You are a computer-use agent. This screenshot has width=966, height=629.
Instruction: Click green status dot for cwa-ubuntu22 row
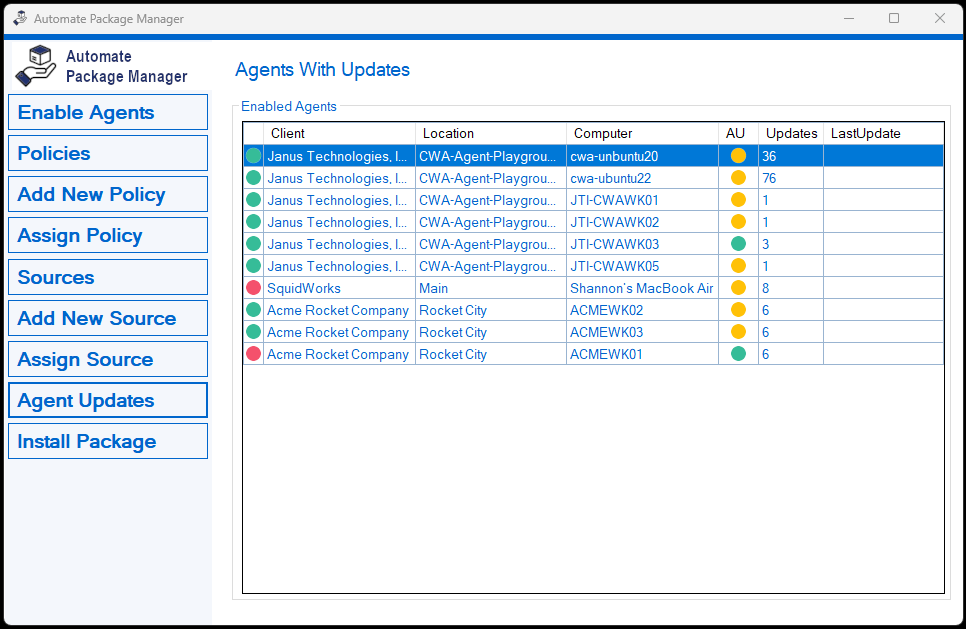[x=253, y=178]
